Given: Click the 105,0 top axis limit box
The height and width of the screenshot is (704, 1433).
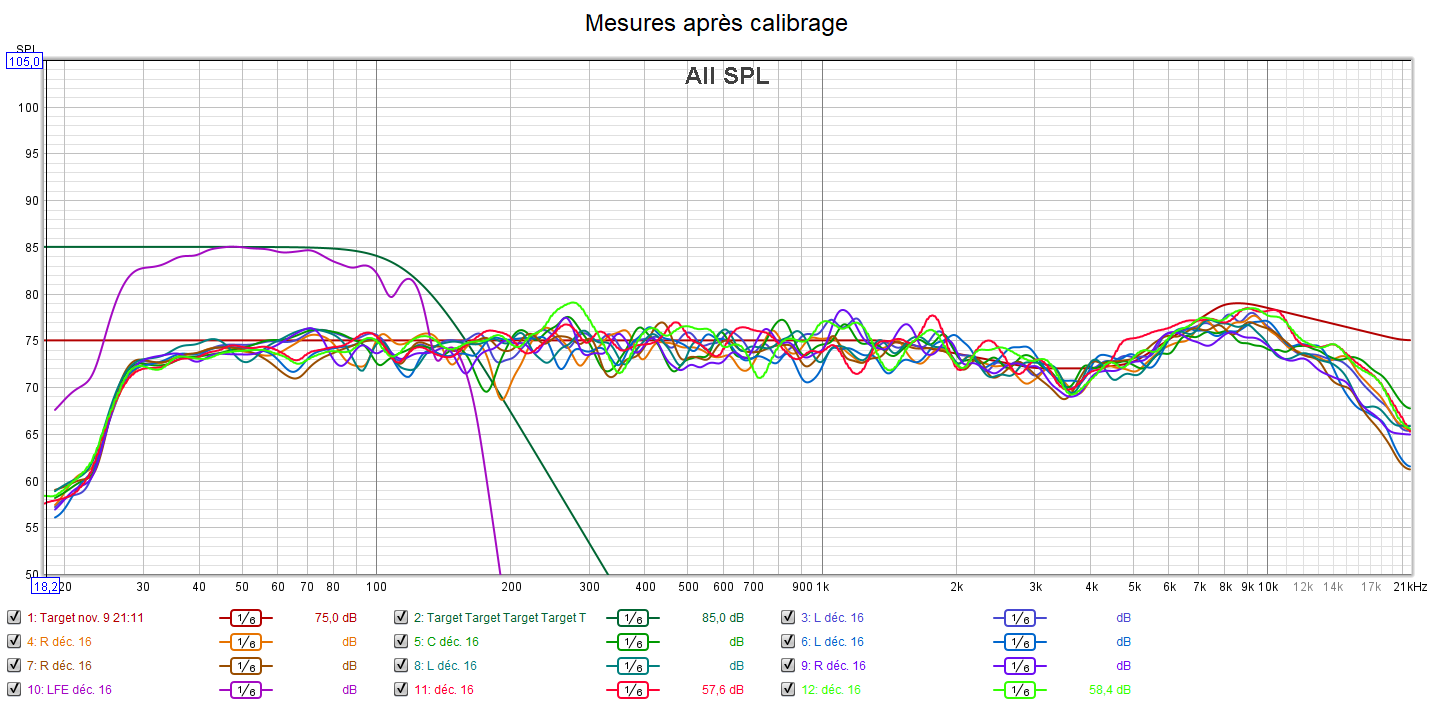Looking at the screenshot, I should 25,62.
